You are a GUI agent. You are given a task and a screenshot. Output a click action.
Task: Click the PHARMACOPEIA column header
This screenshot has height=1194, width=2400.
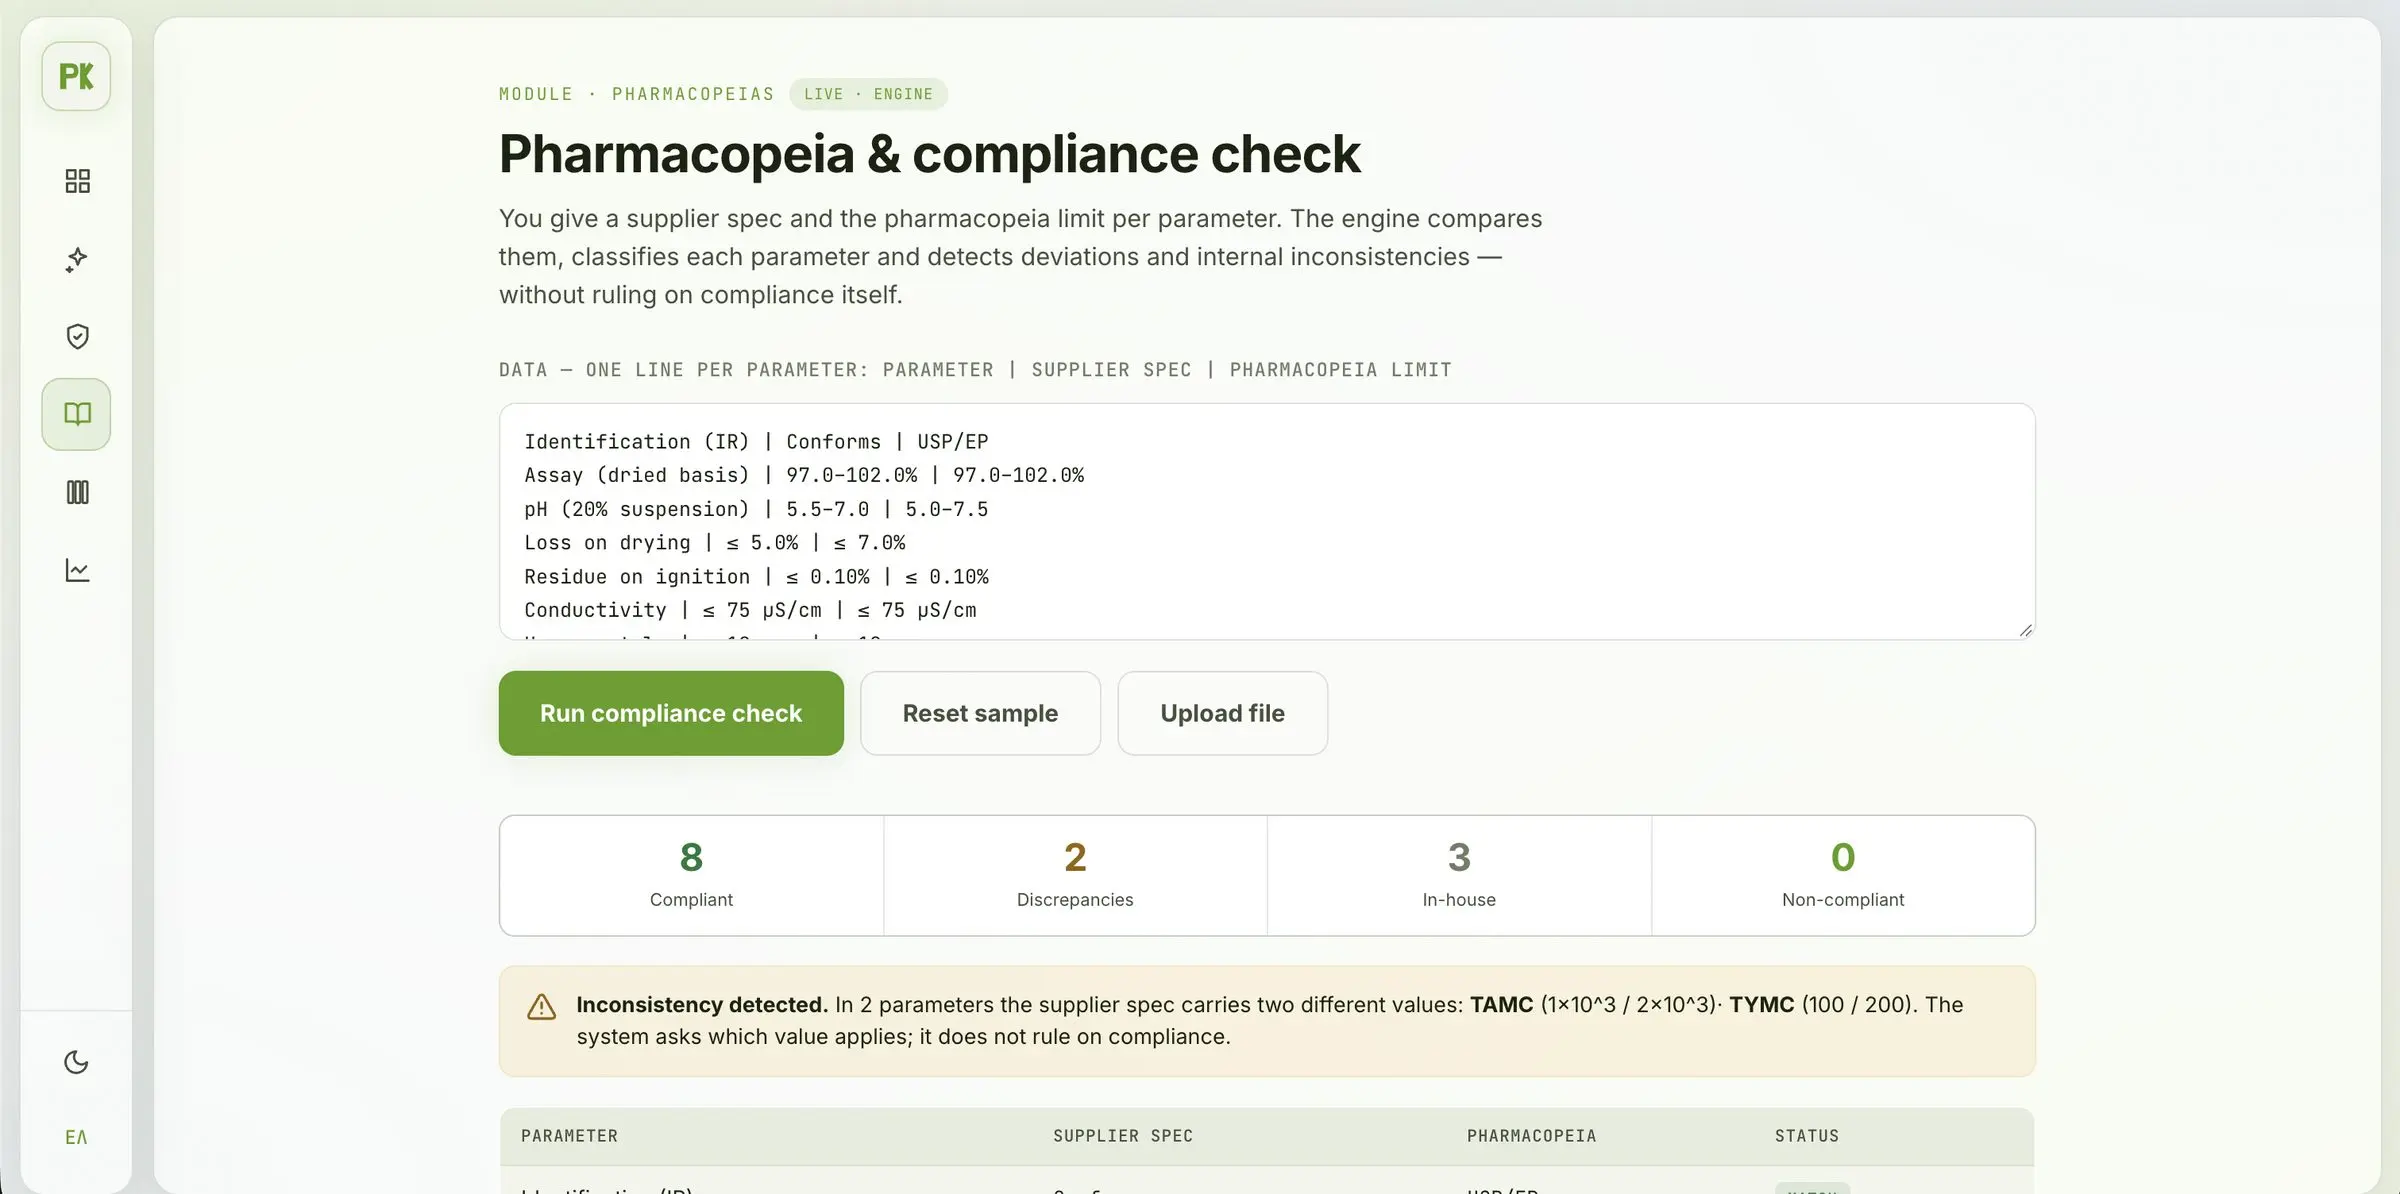(1531, 1136)
